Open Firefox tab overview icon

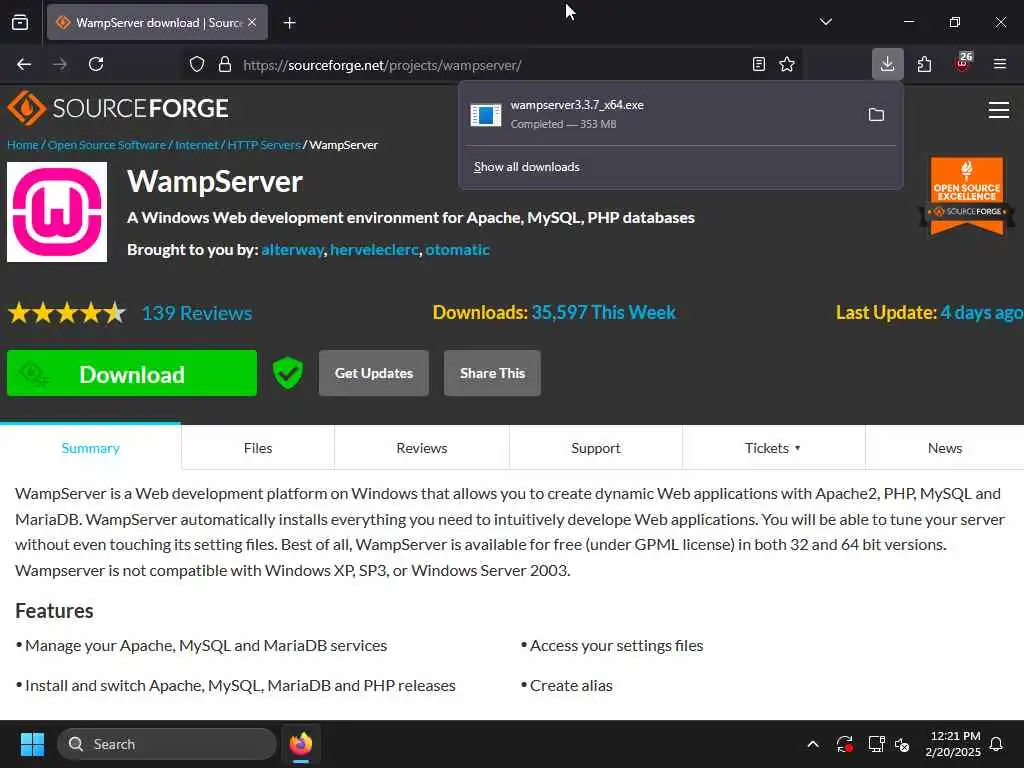click(x=20, y=22)
